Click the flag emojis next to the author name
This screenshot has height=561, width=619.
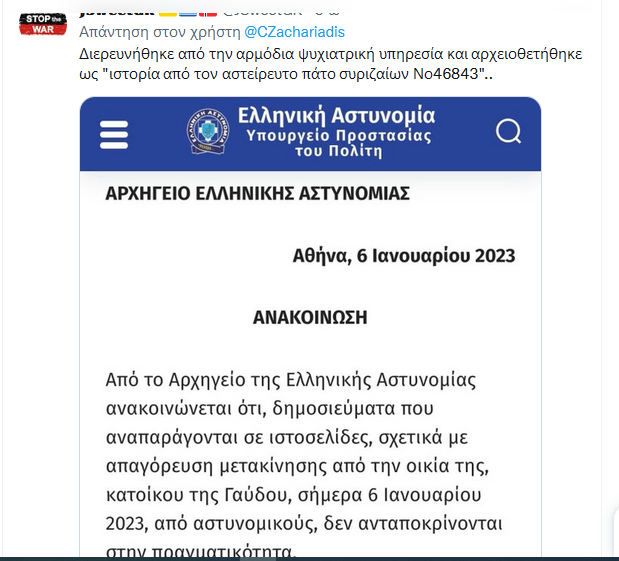tap(188, 14)
